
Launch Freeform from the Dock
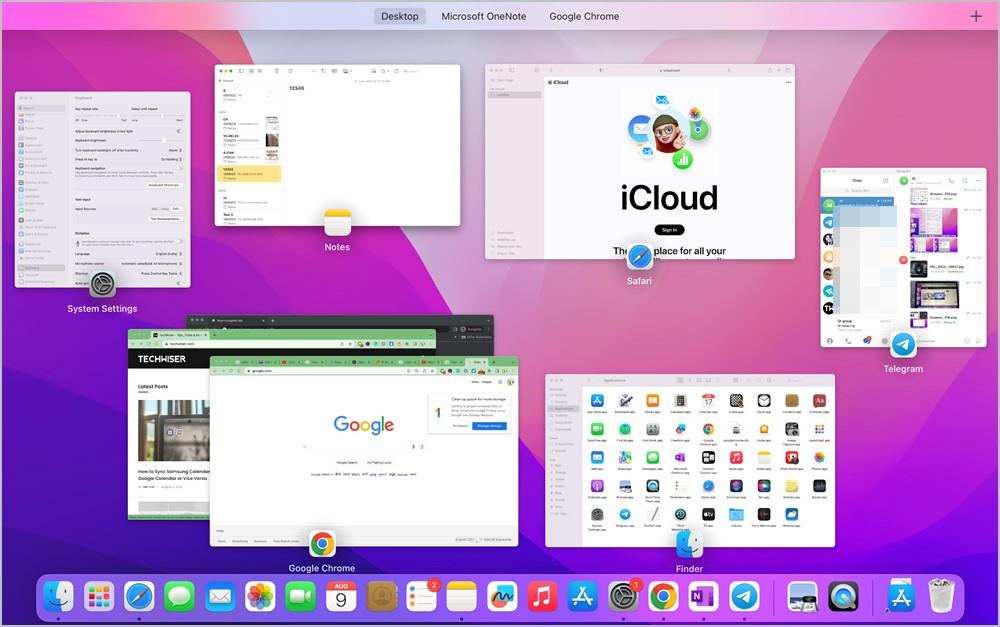coord(503,597)
